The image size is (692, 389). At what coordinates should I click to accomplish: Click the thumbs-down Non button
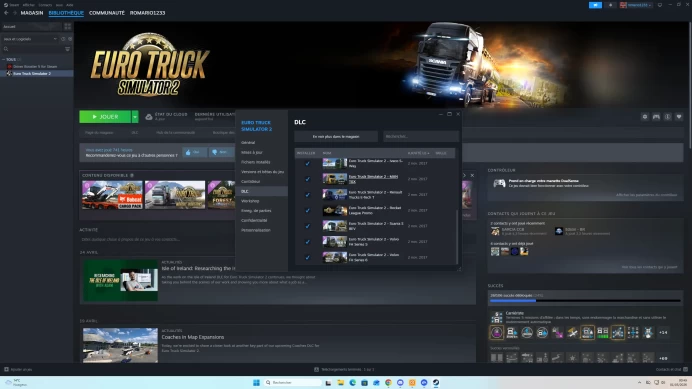pyautogui.click(x=221, y=152)
